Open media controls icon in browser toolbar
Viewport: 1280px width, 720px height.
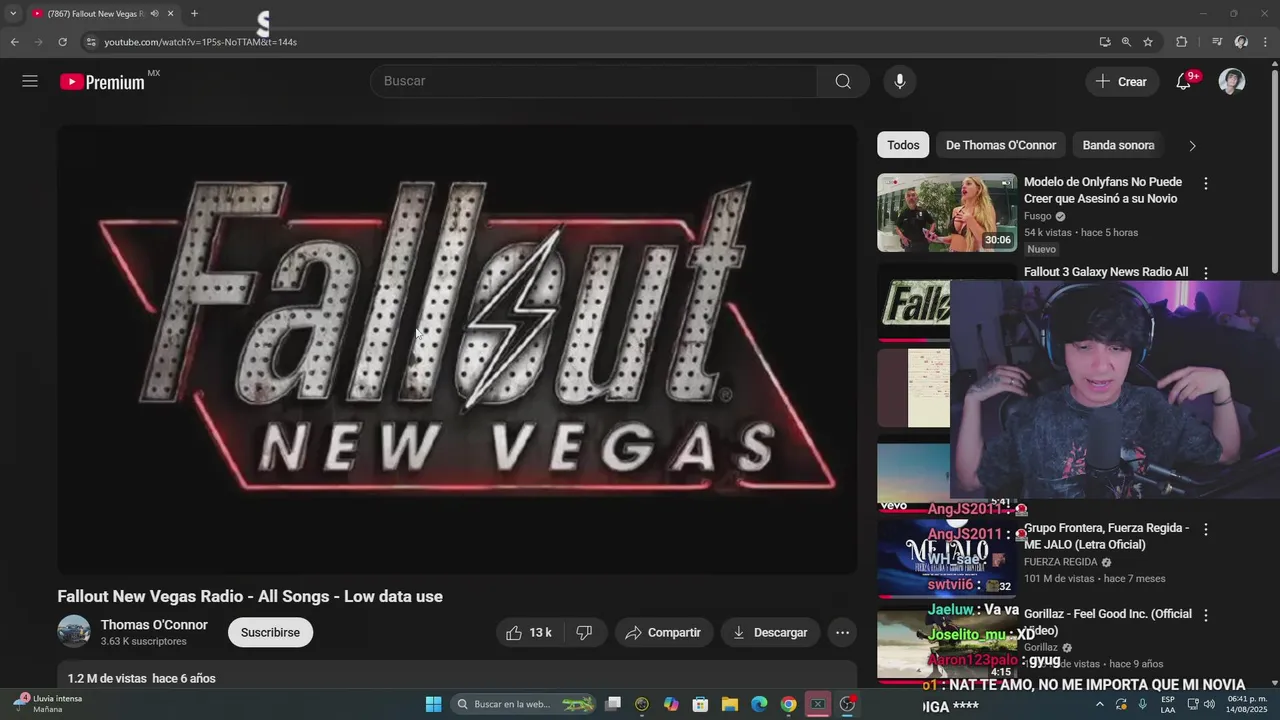[x=1217, y=42]
